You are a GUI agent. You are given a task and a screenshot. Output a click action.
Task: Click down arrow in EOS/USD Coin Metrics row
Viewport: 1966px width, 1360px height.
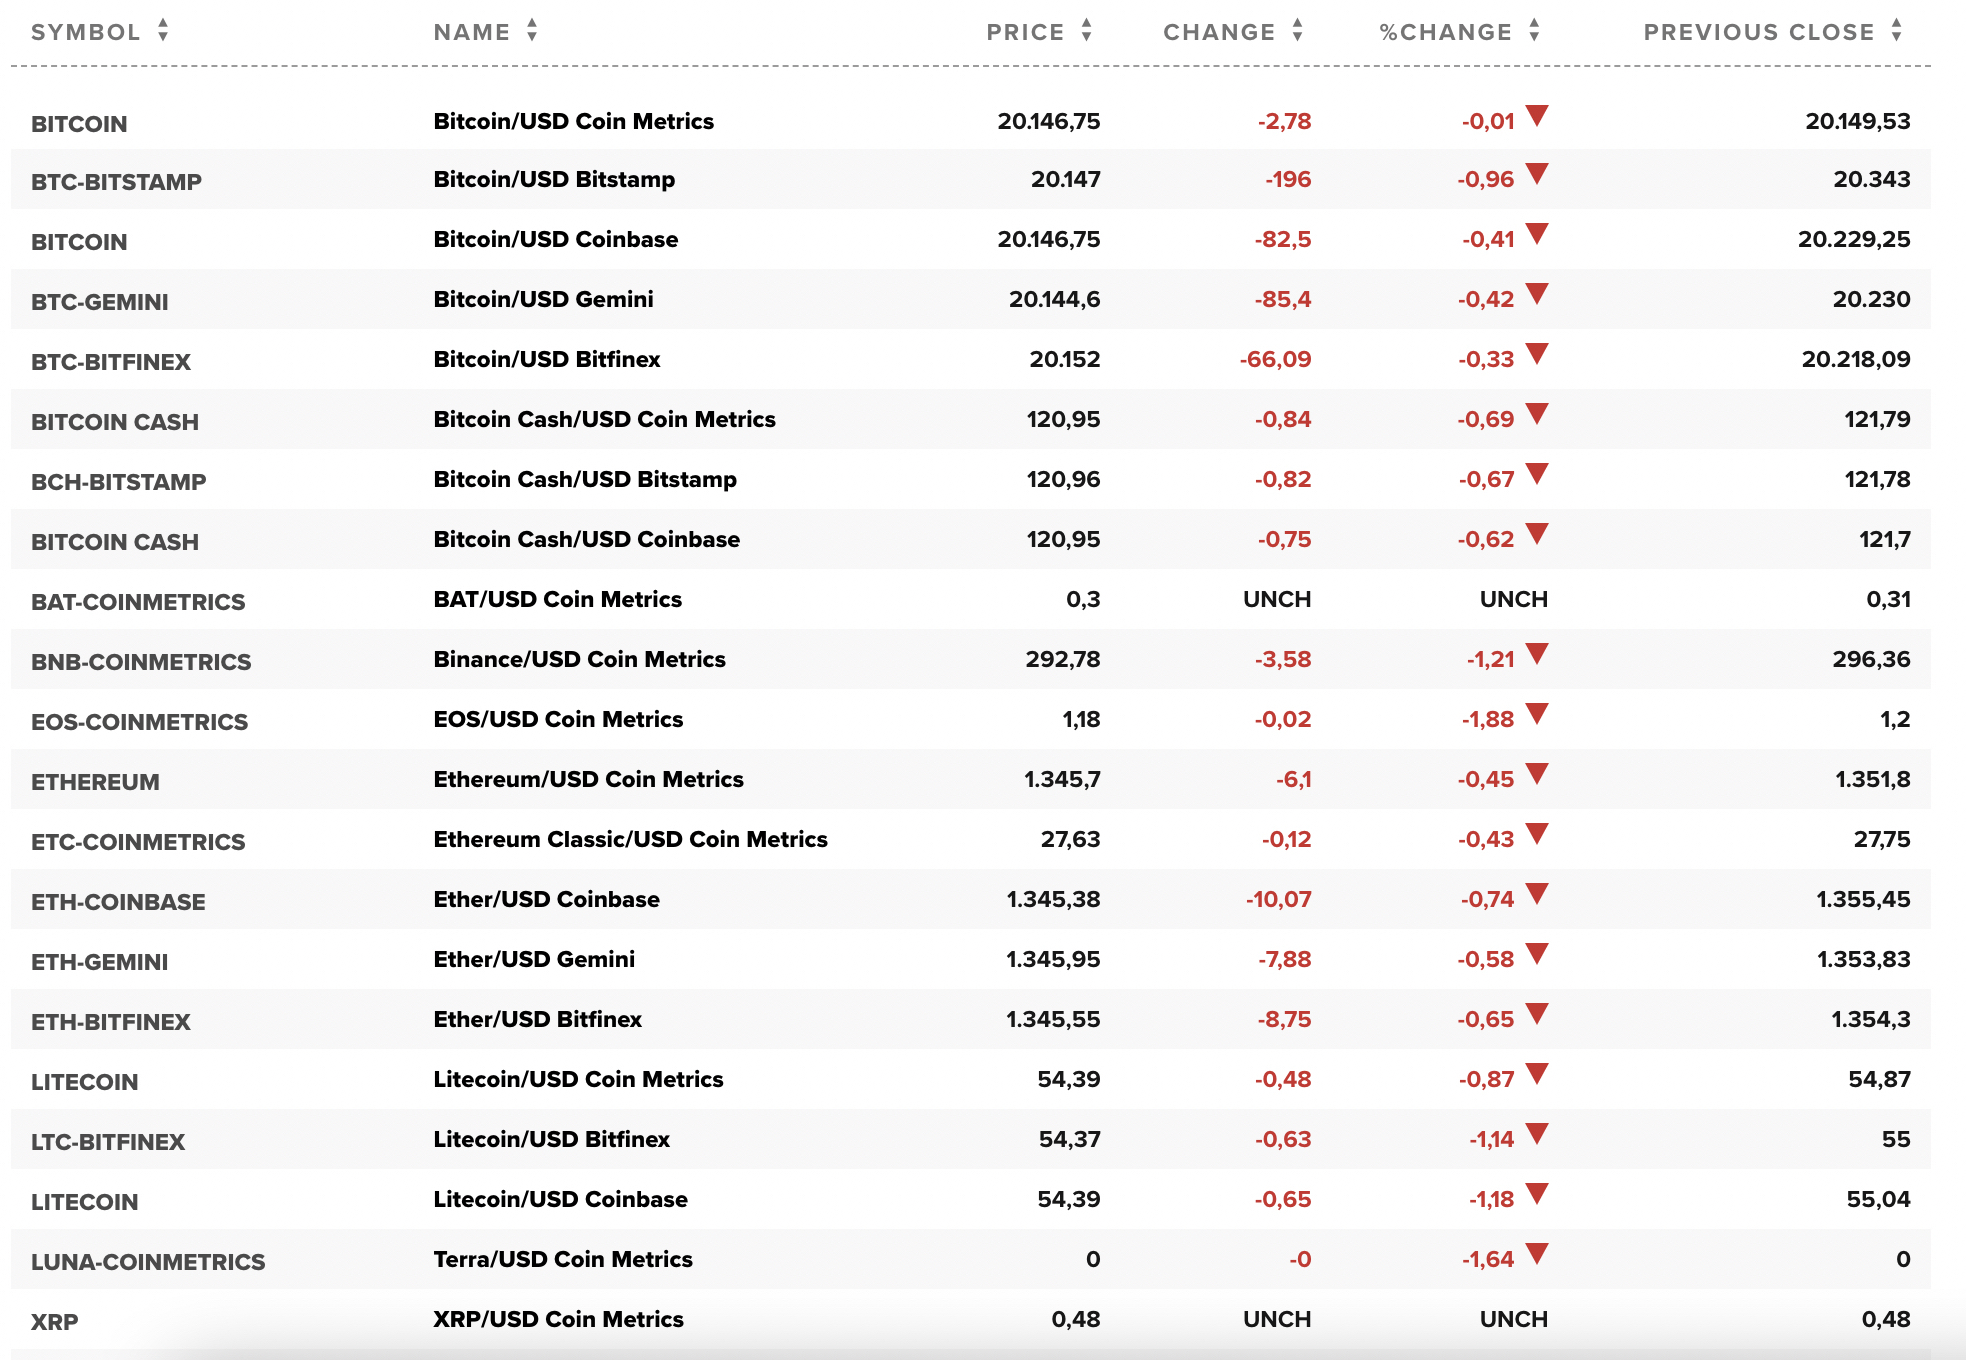1537,714
